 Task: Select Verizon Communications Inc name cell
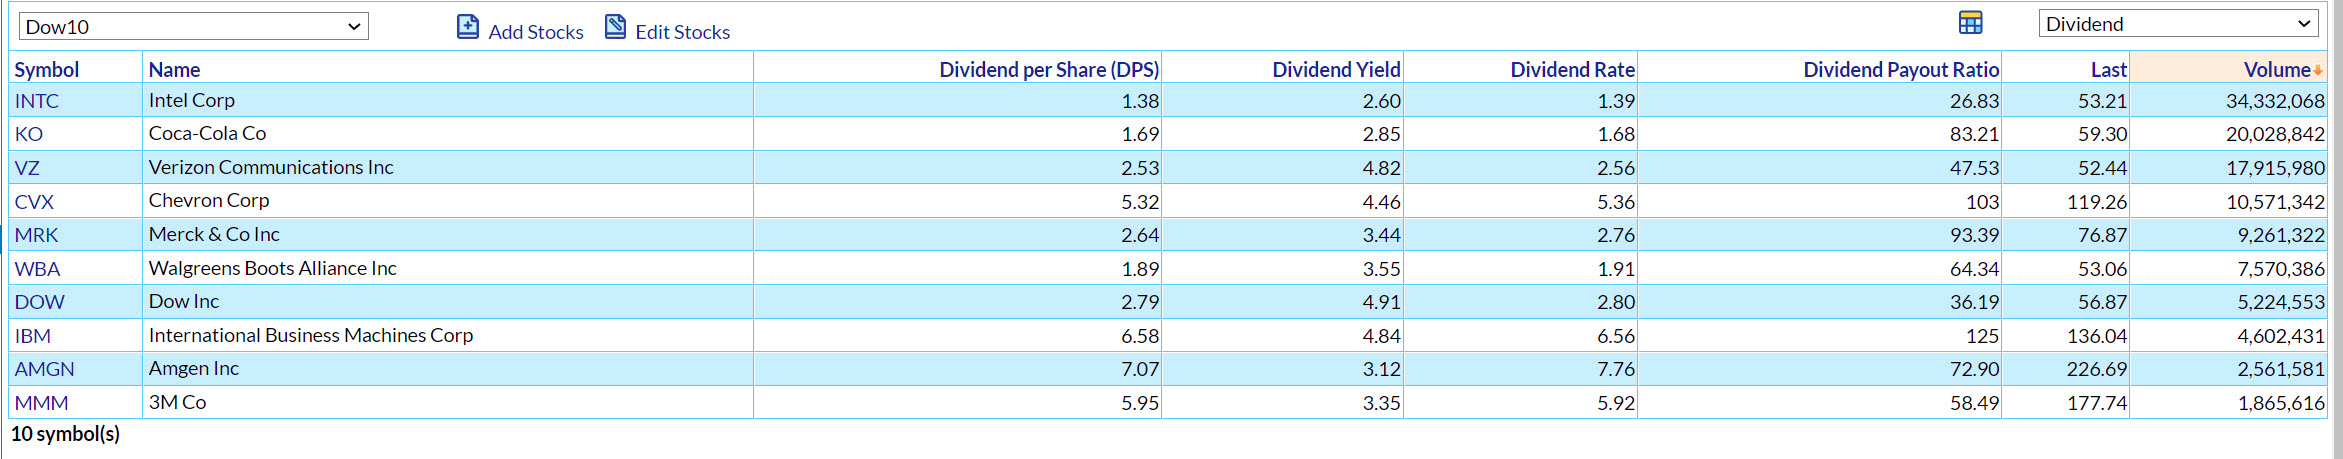447,167
